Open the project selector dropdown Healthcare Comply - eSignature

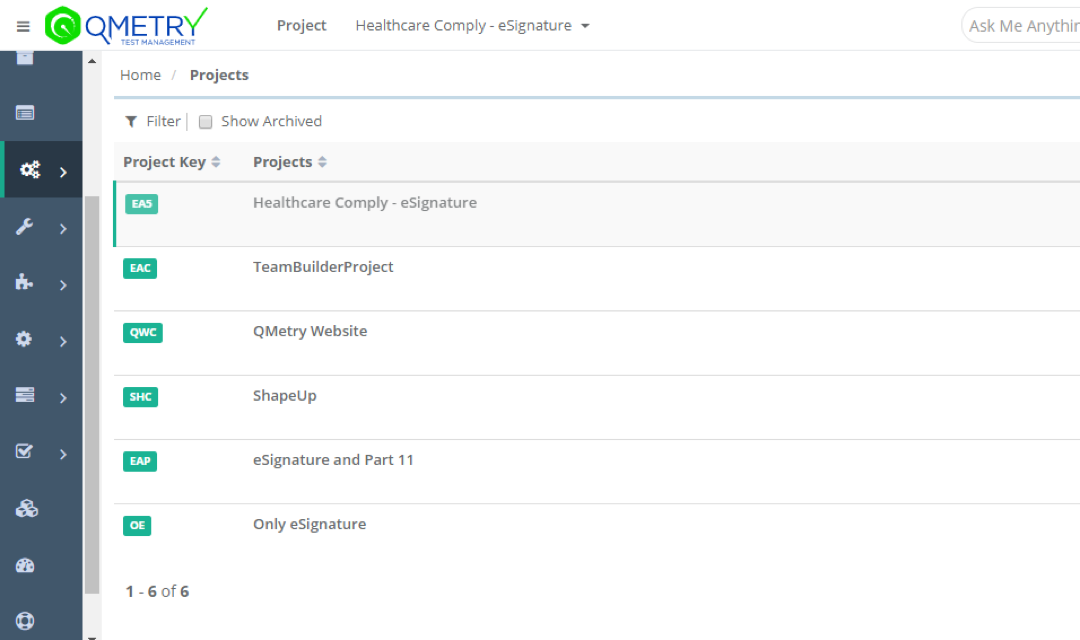[472, 25]
